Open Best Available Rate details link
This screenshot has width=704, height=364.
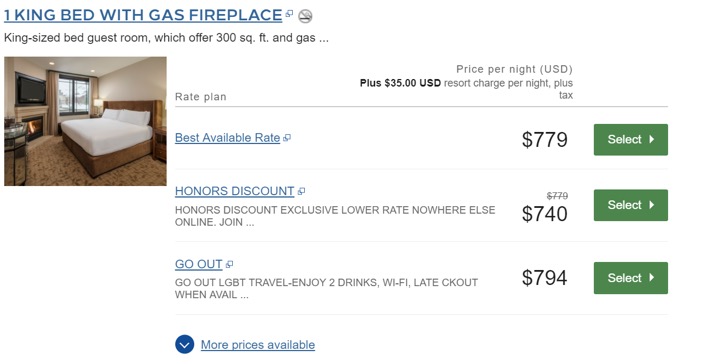coord(228,138)
